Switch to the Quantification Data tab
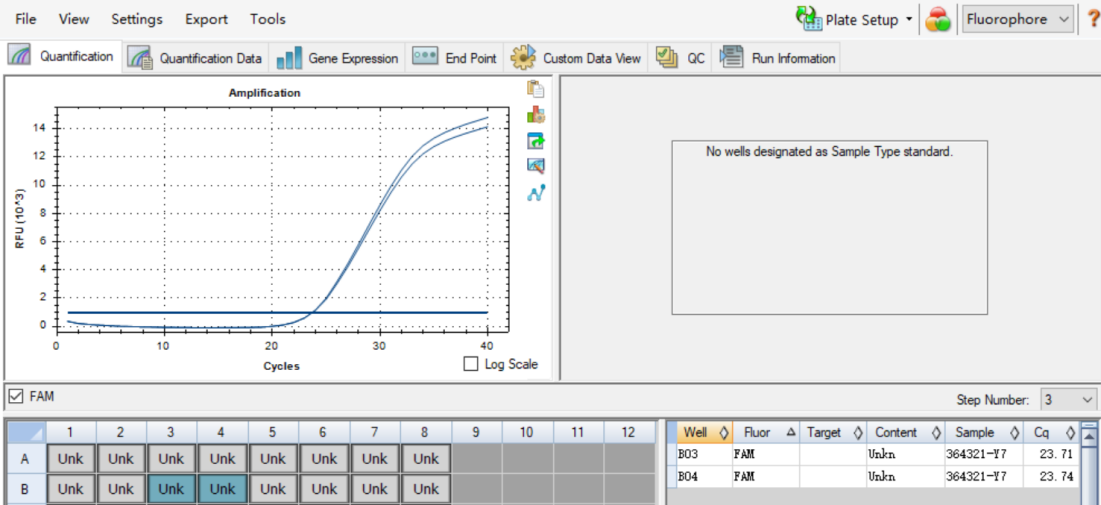Viewport: 1101px width, 505px height. [196, 58]
